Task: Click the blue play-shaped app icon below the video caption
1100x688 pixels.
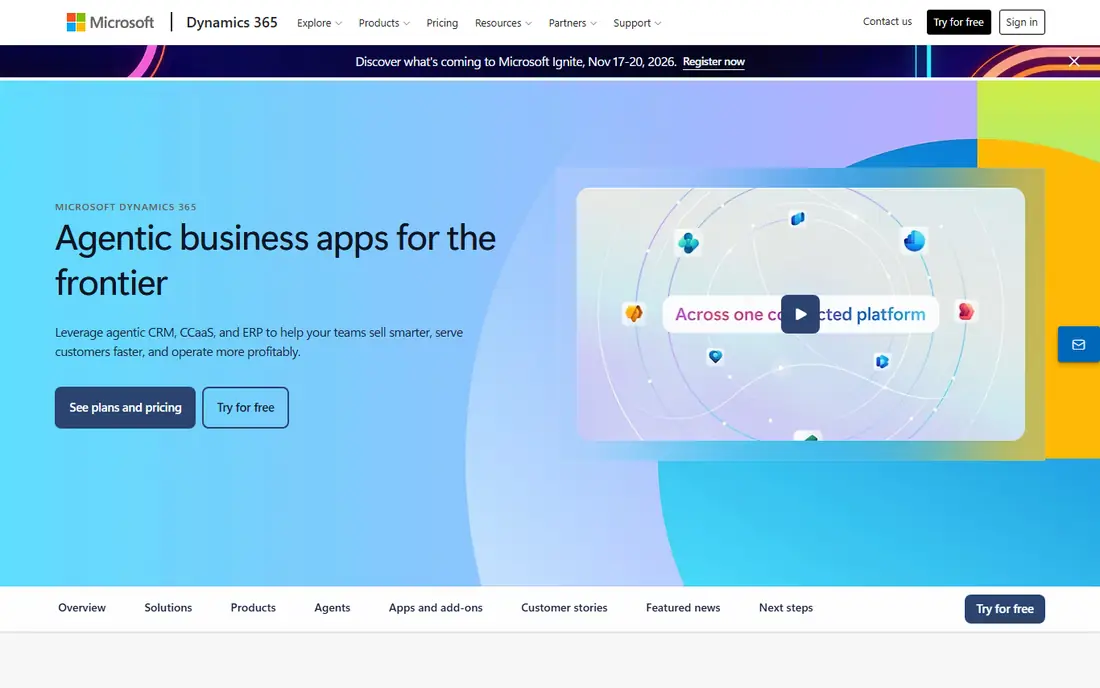Action: click(x=882, y=361)
